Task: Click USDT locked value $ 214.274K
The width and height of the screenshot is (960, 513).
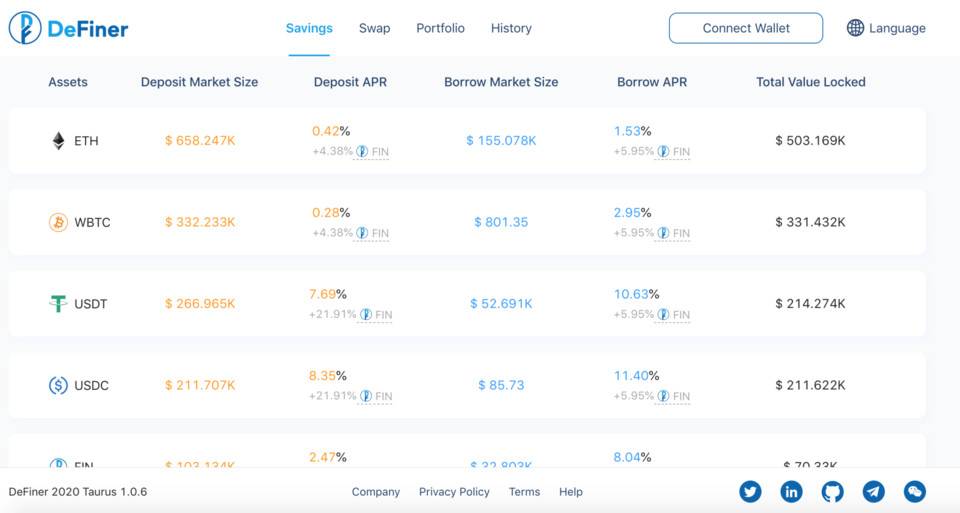Action: [810, 304]
